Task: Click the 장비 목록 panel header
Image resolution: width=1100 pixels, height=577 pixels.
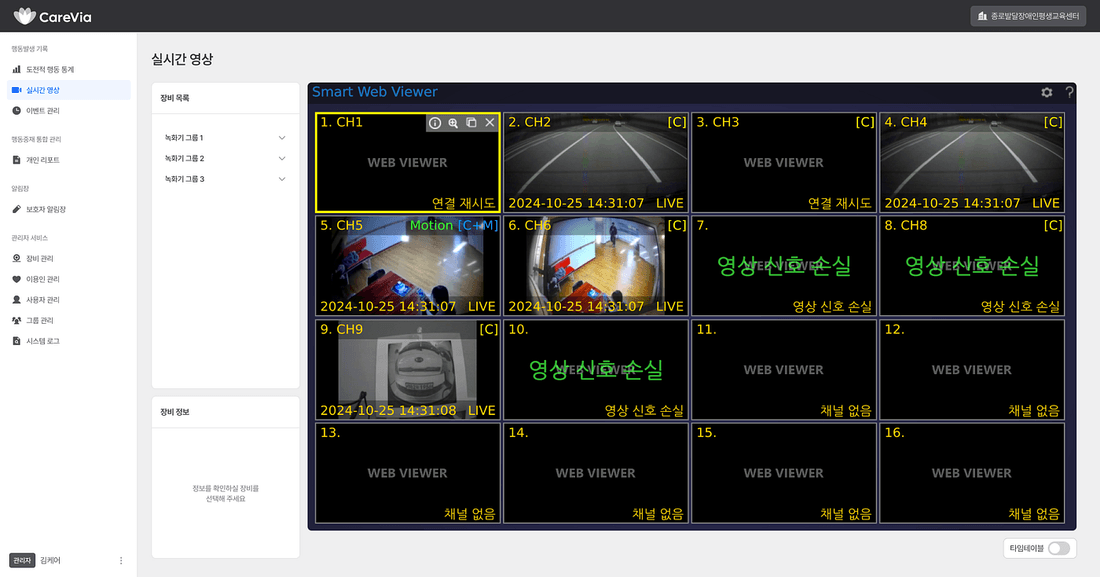Action: coord(225,98)
